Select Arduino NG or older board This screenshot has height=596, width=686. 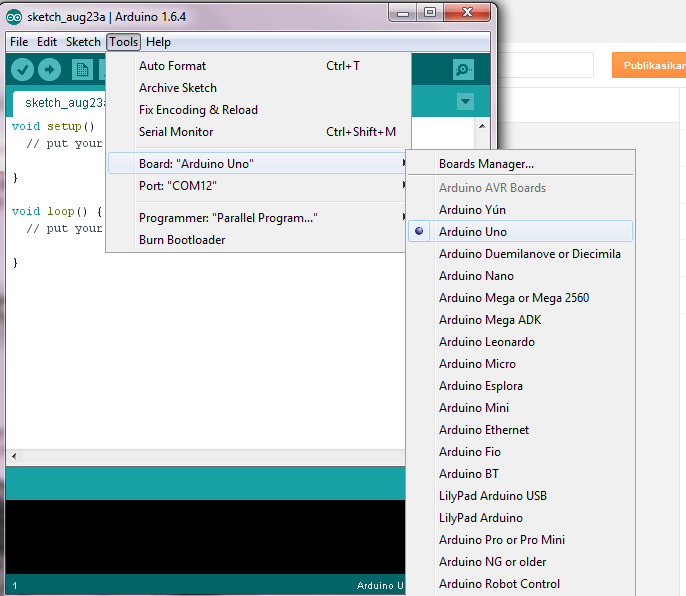click(x=520, y=561)
